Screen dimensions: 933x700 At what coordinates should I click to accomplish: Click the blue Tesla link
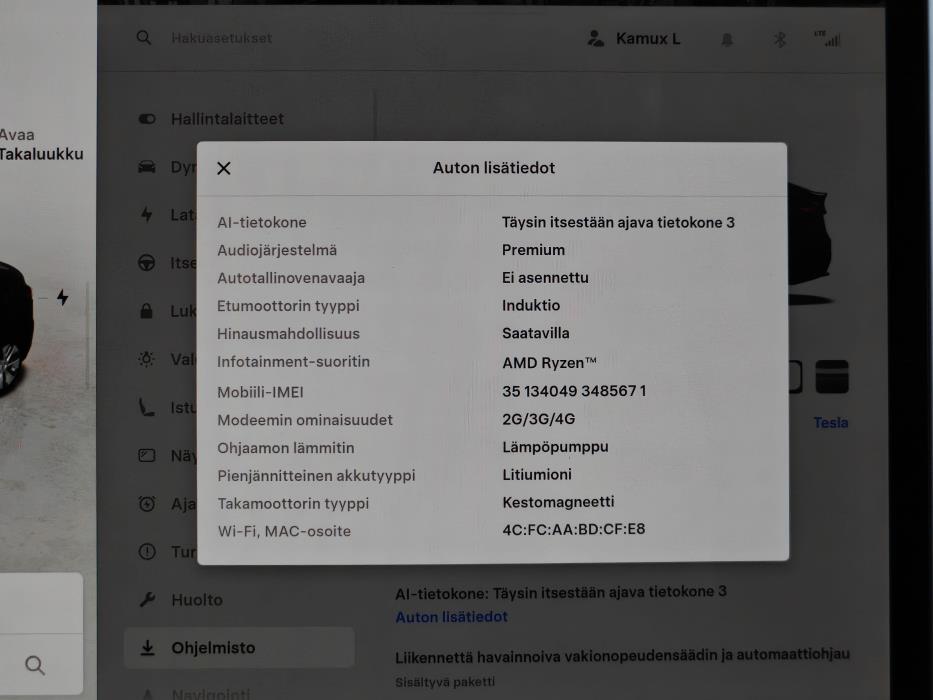831,423
